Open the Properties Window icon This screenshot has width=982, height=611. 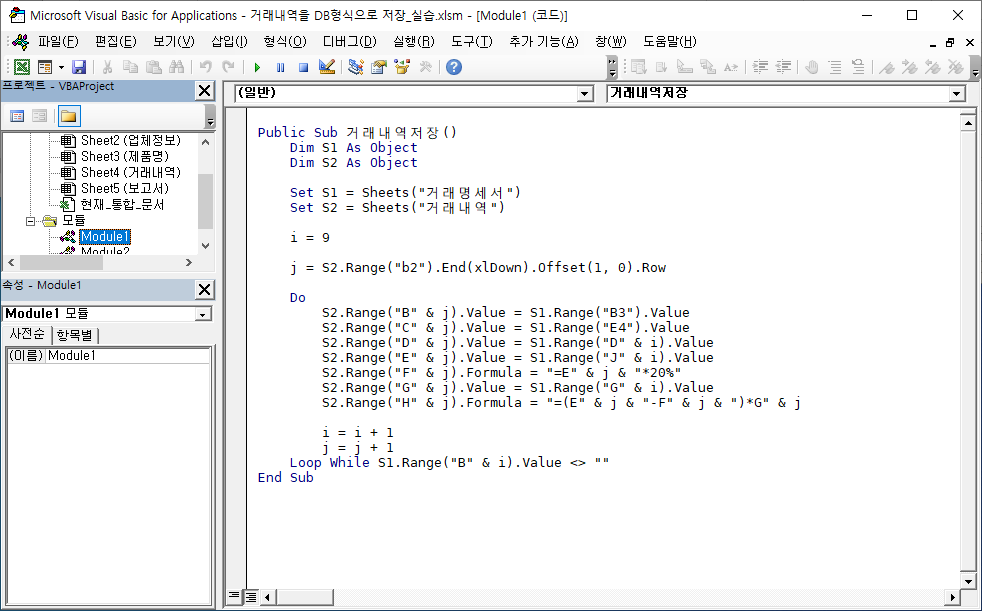coord(379,67)
